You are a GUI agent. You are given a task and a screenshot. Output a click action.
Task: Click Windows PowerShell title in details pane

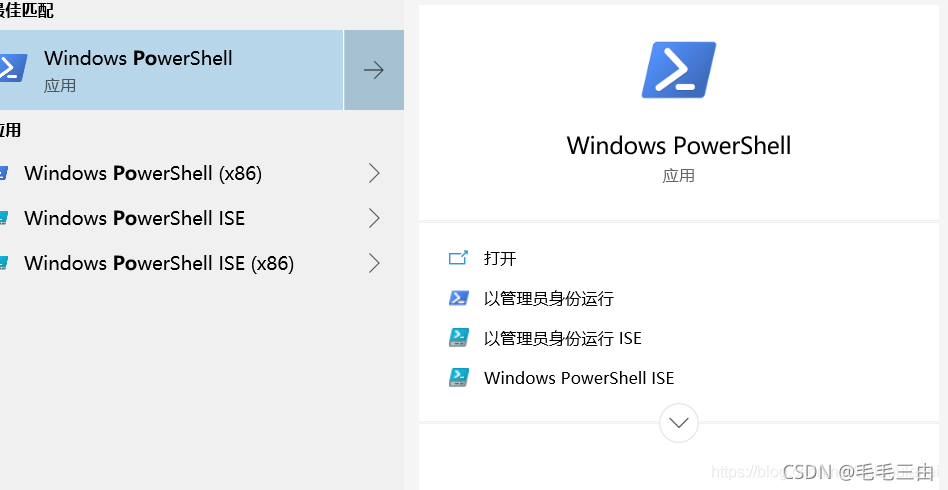(678, 146)
